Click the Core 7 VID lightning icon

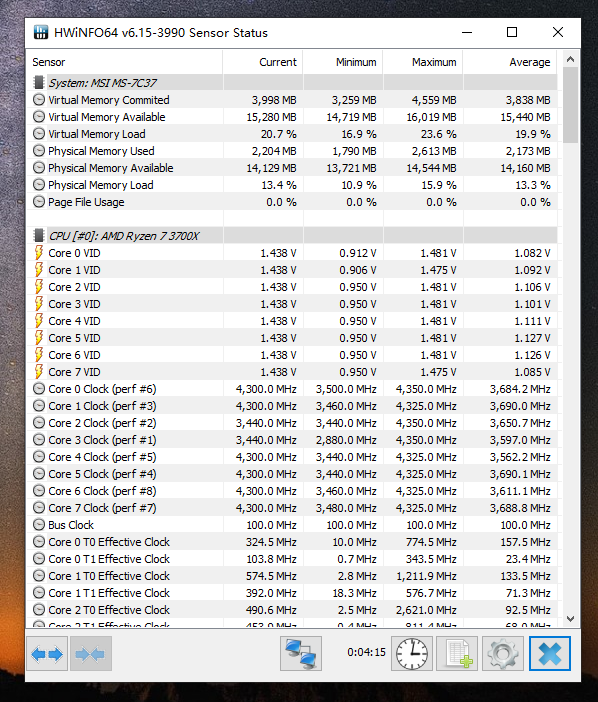coord(39,372)
